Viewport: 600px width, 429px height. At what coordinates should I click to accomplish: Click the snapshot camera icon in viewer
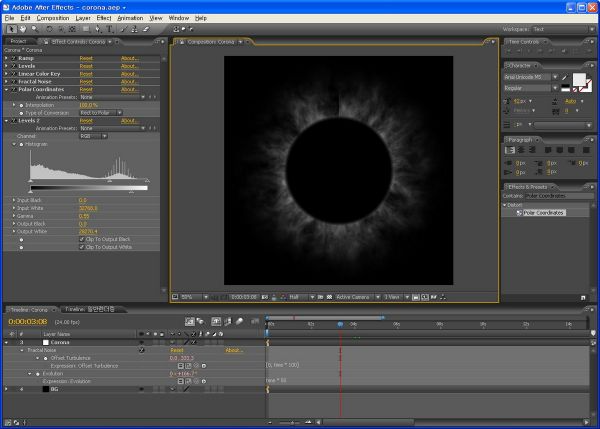[264, 297]
